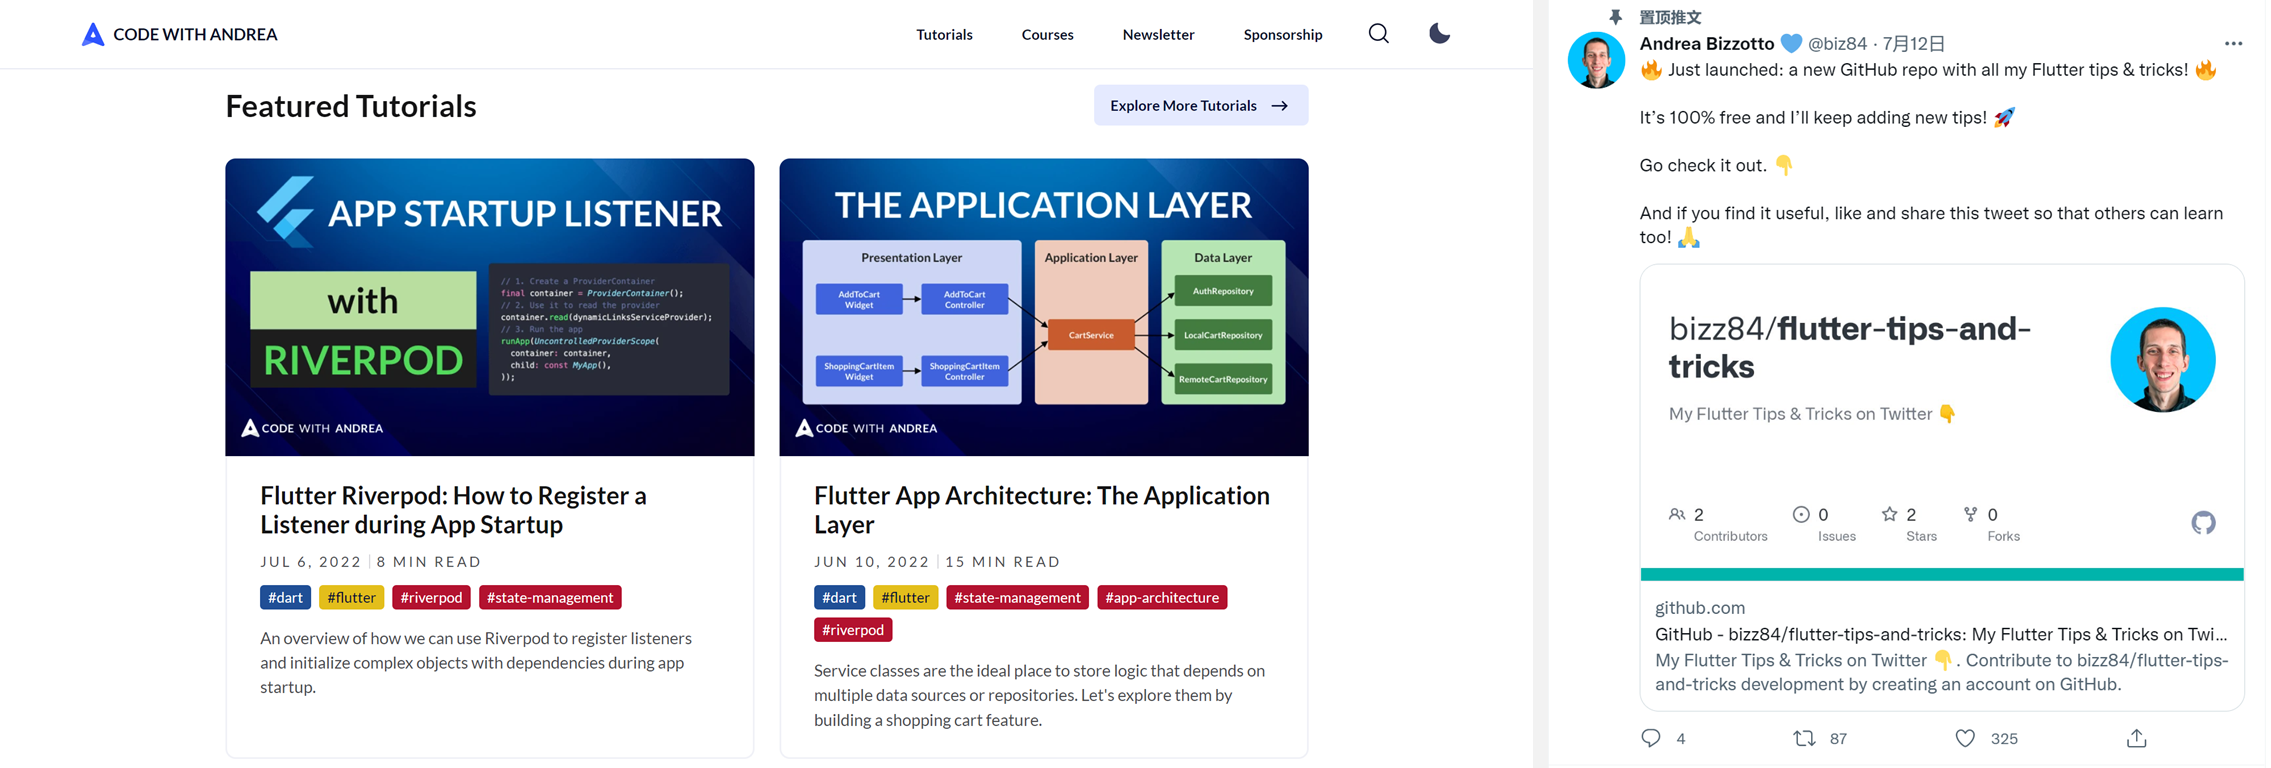2271x768 pixels.
Task: Click Andrea Bizzotto's tweet avatar
Action: pos(1596,60)
